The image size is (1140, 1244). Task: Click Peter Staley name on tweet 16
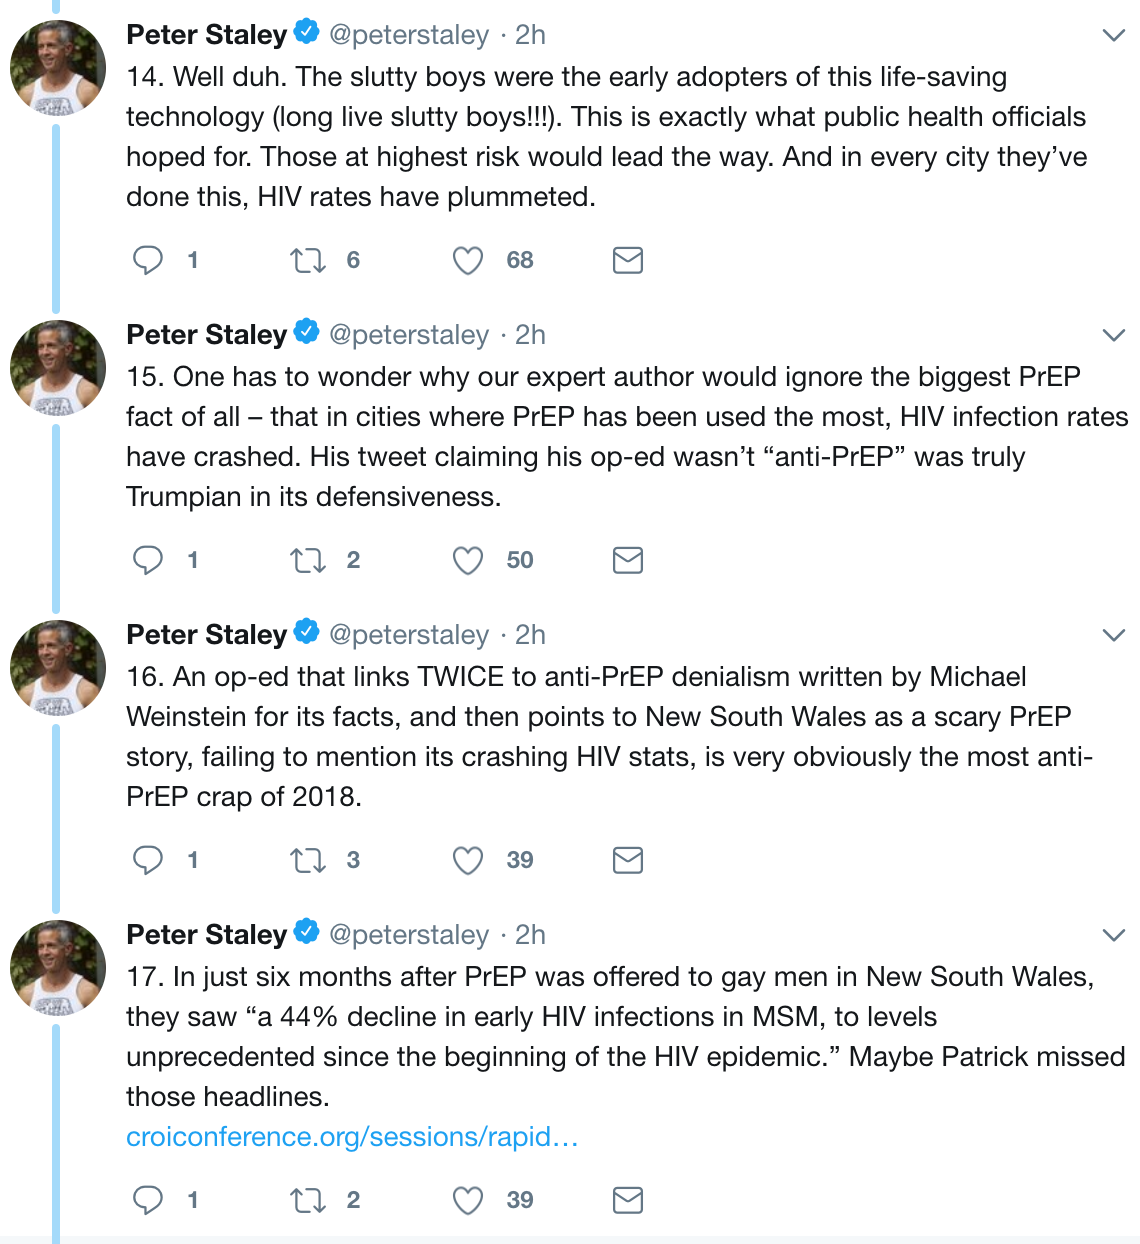(207, 635)
